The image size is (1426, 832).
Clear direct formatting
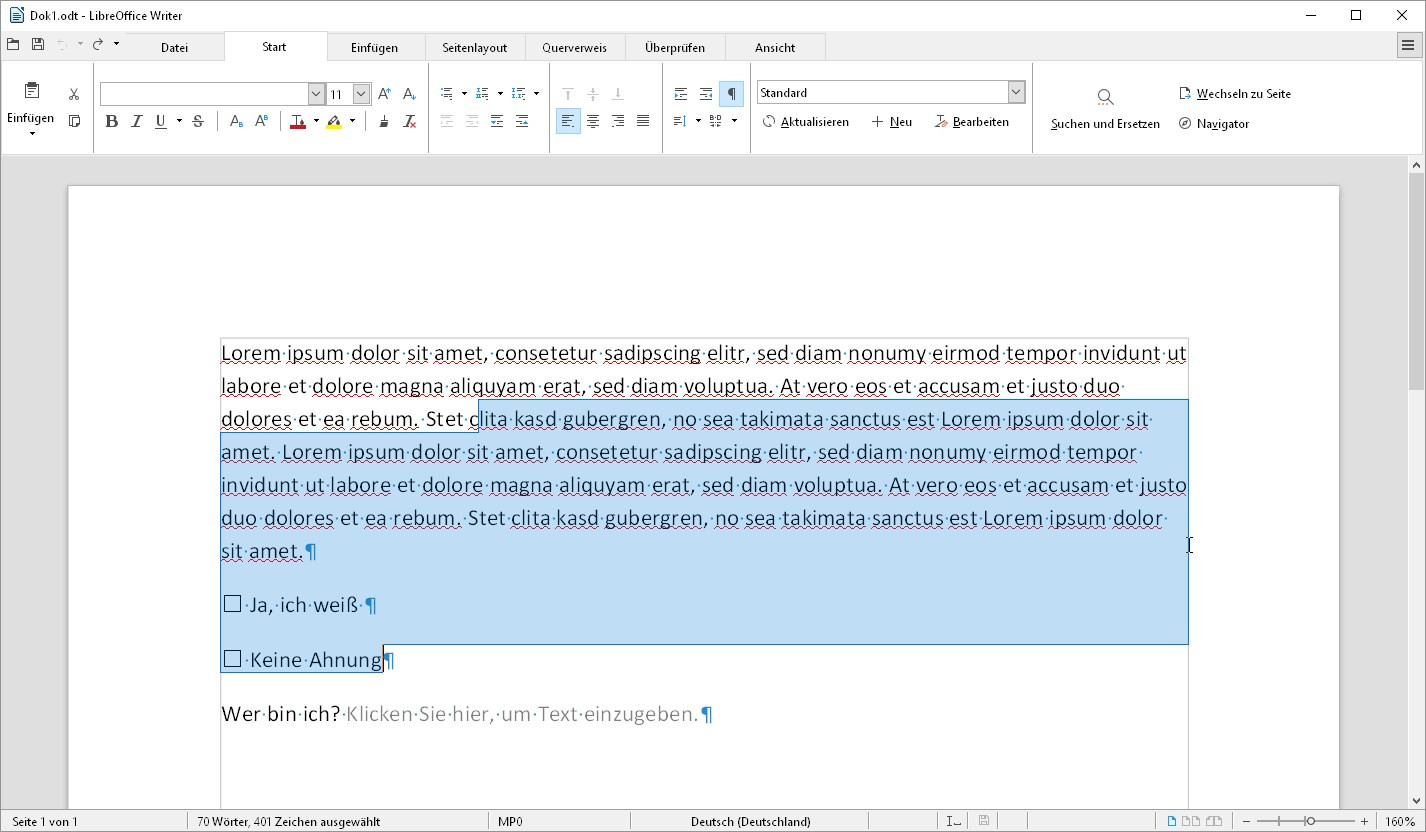[x=409, y=121]
